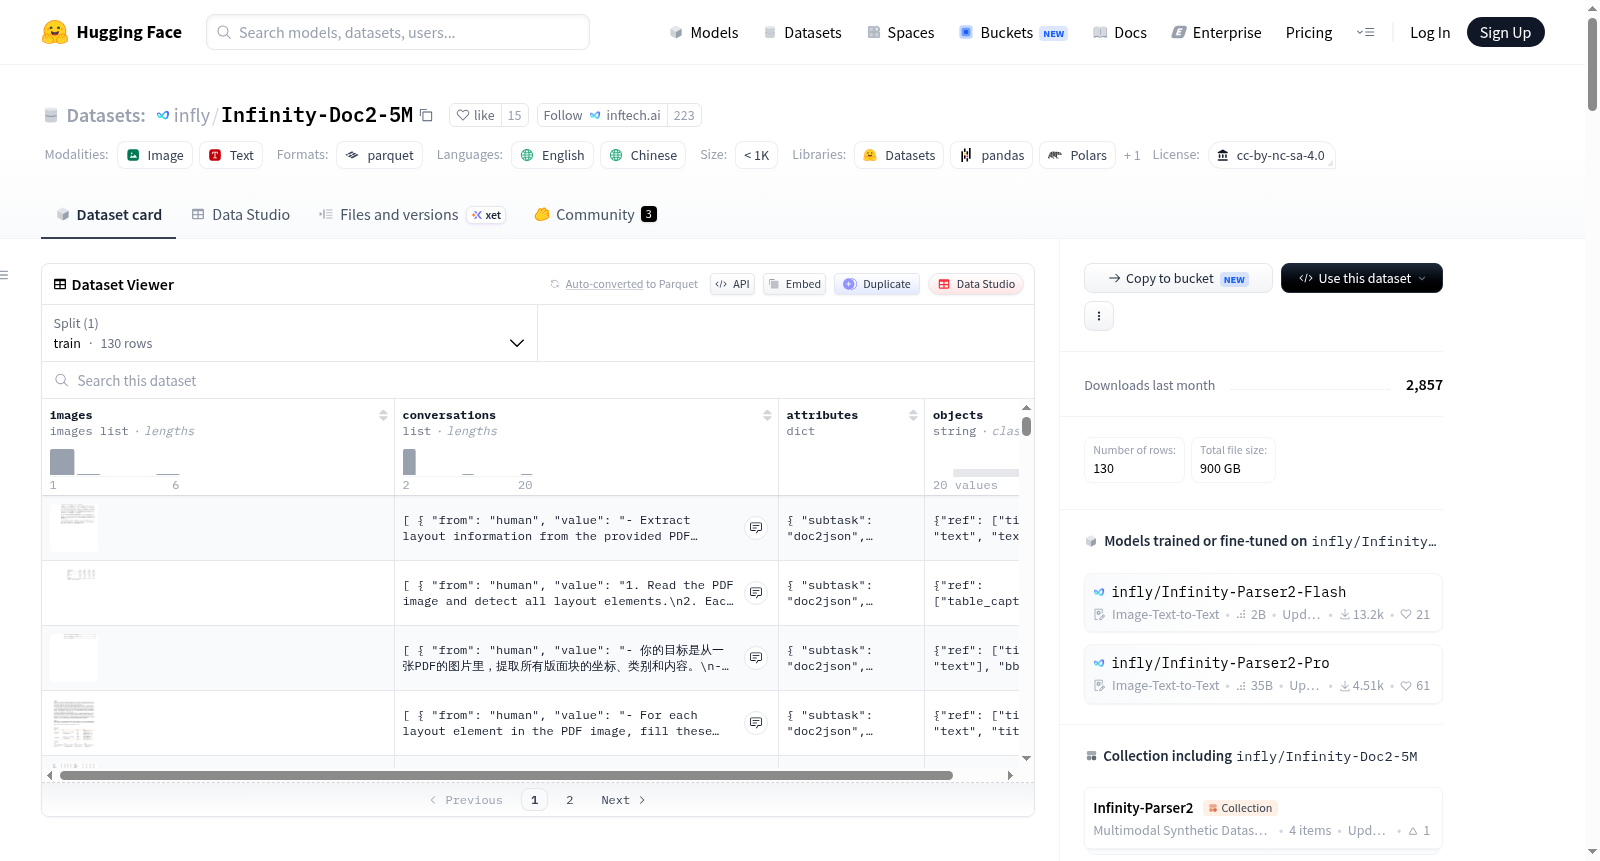1600x861 pixels.
Task: Switch to the Community tab
Action: [596, 214]
